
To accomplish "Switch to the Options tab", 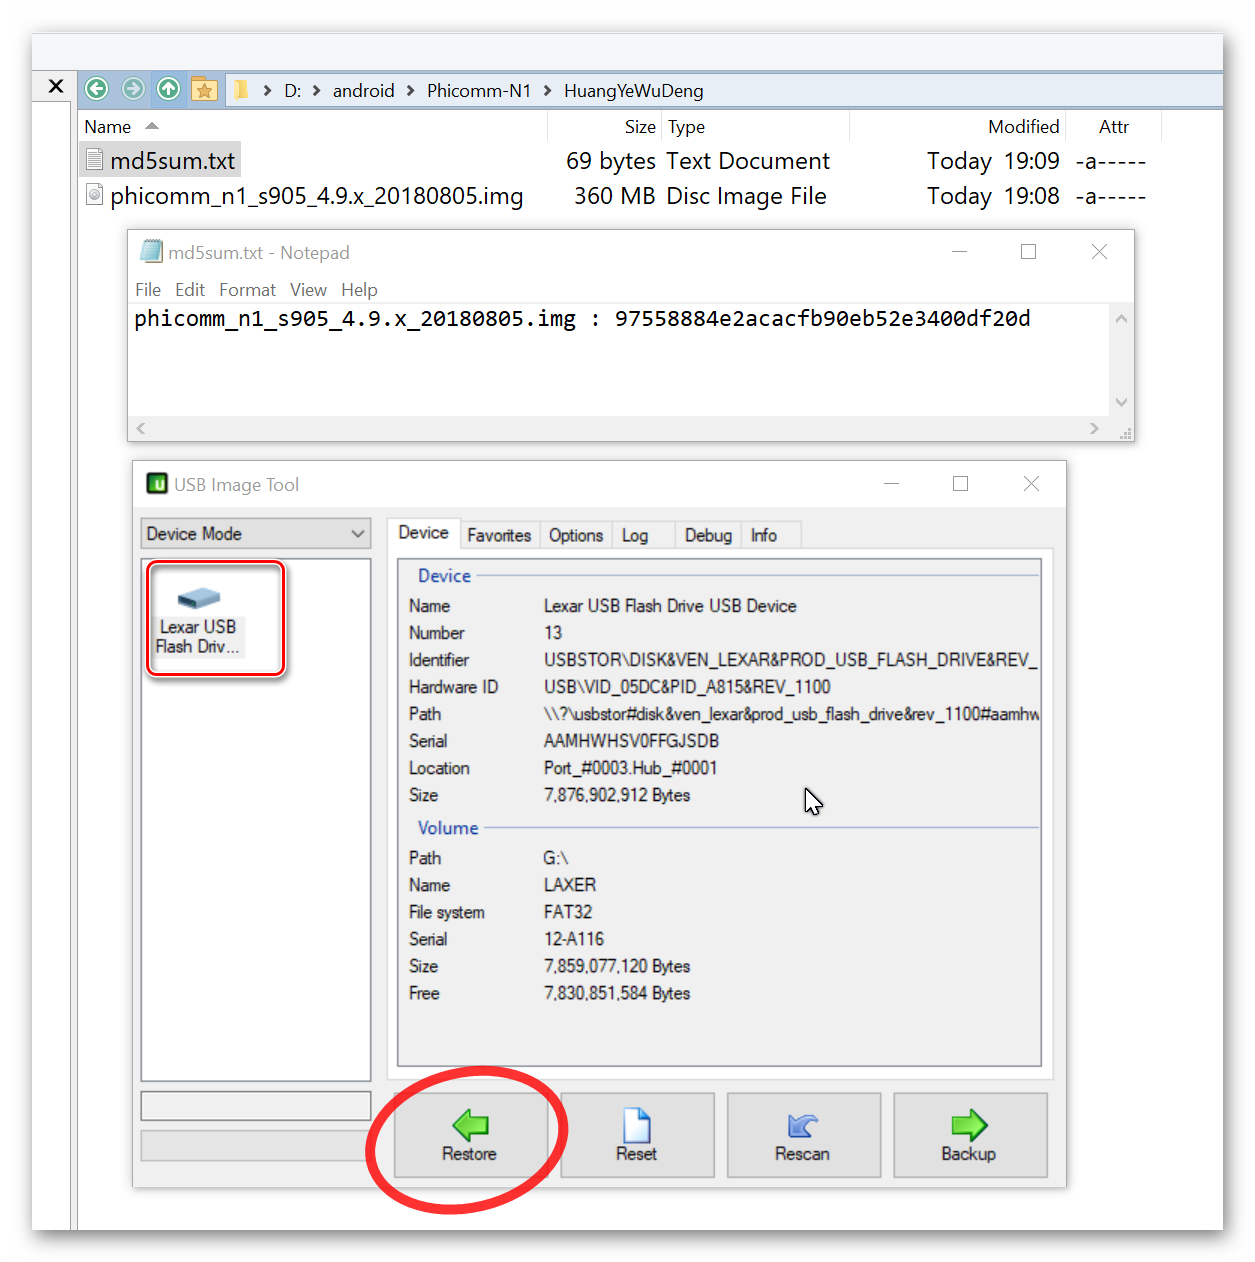I will pyautogui.click(x=576, y=535).
